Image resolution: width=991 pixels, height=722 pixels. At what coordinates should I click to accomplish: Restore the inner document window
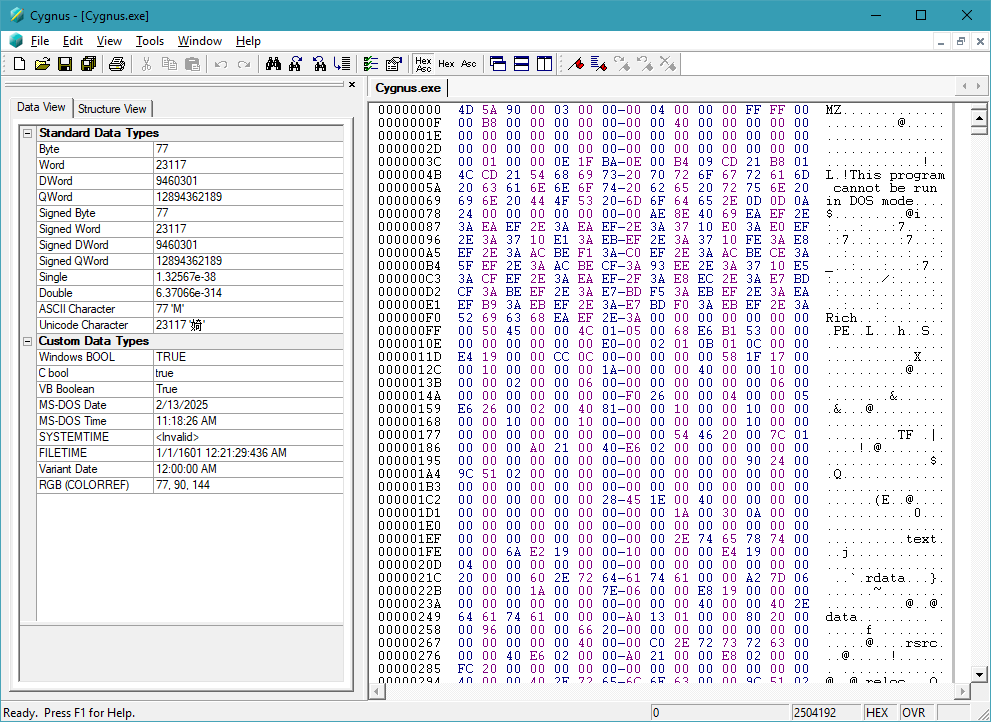(x=961, y=42)
